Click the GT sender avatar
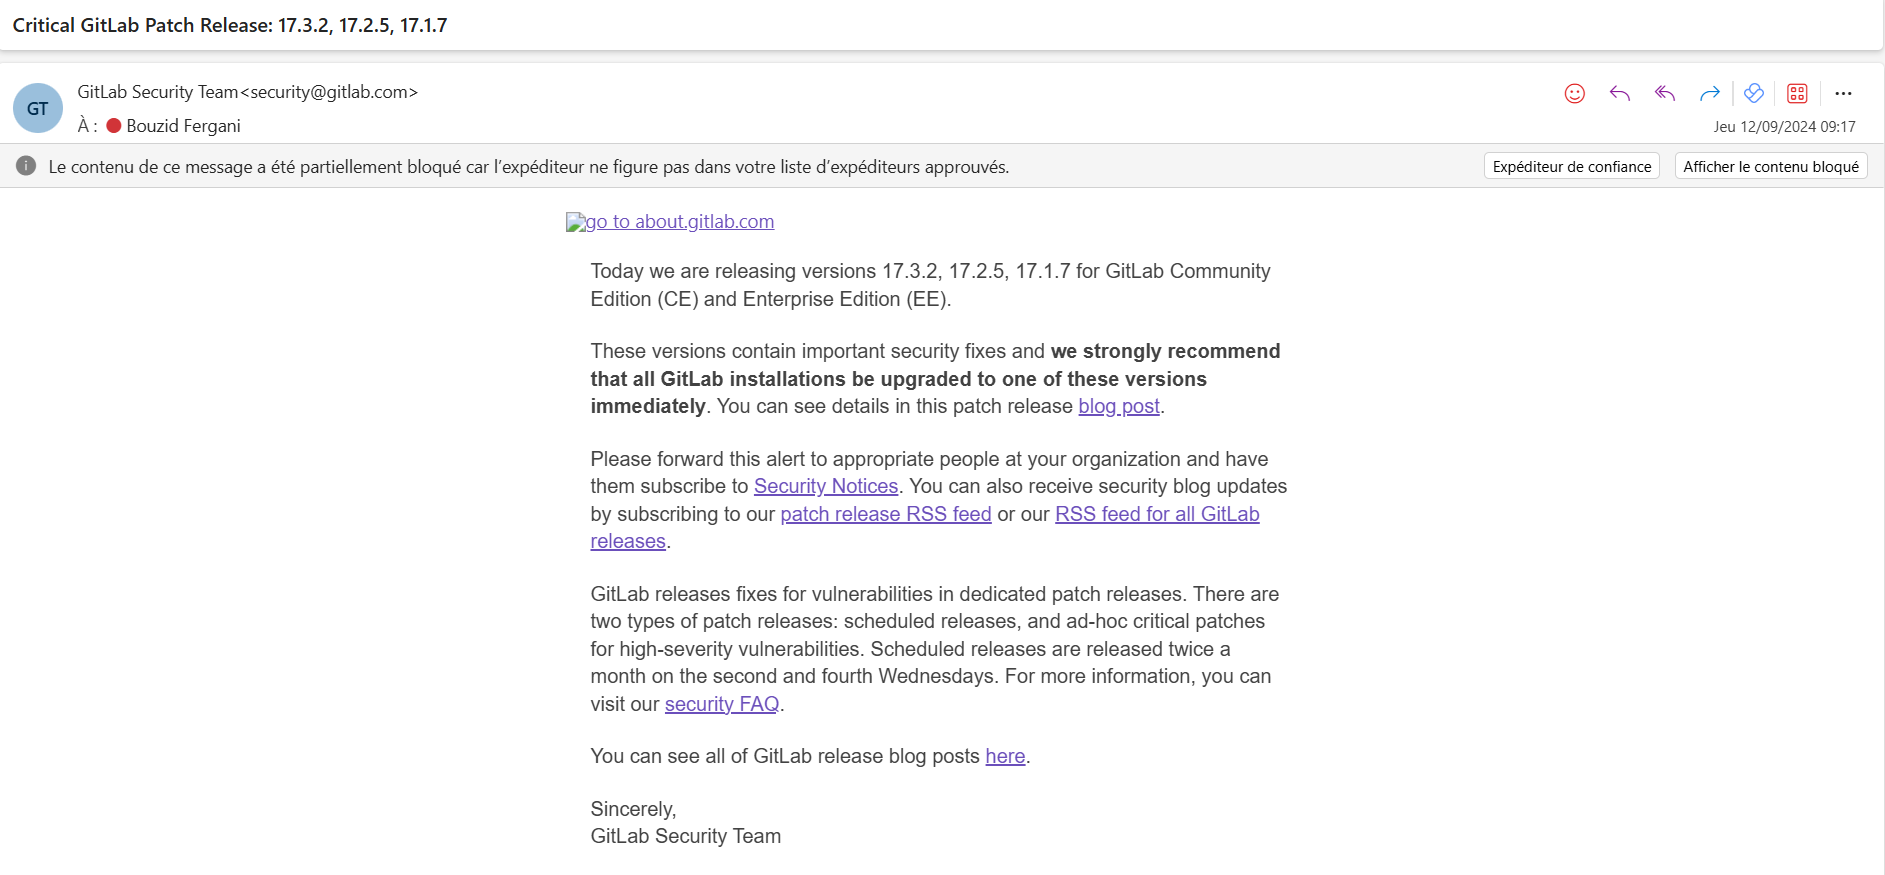This screenshot has width=1885, height=875. pyautogui.click(x=38, y=108)
